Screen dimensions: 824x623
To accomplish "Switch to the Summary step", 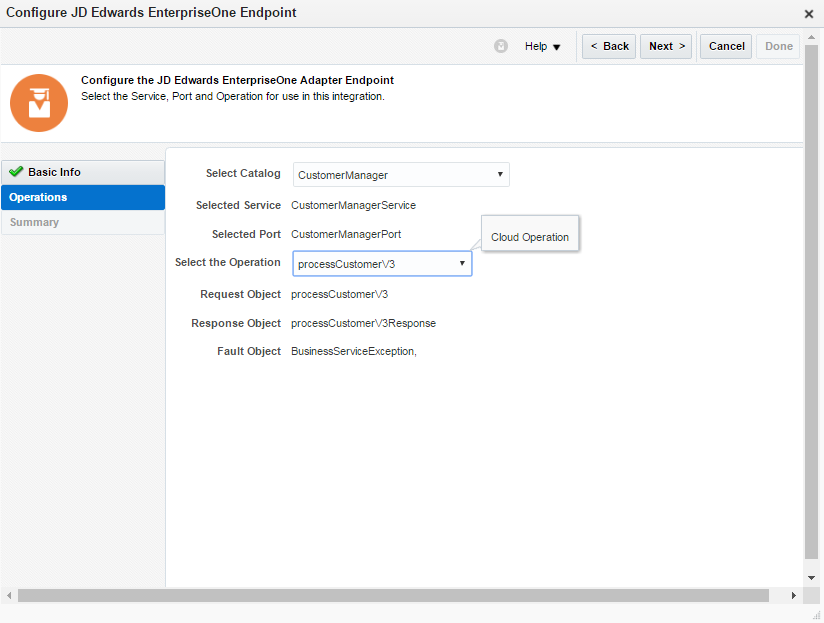I will click(x=83, y=222).
